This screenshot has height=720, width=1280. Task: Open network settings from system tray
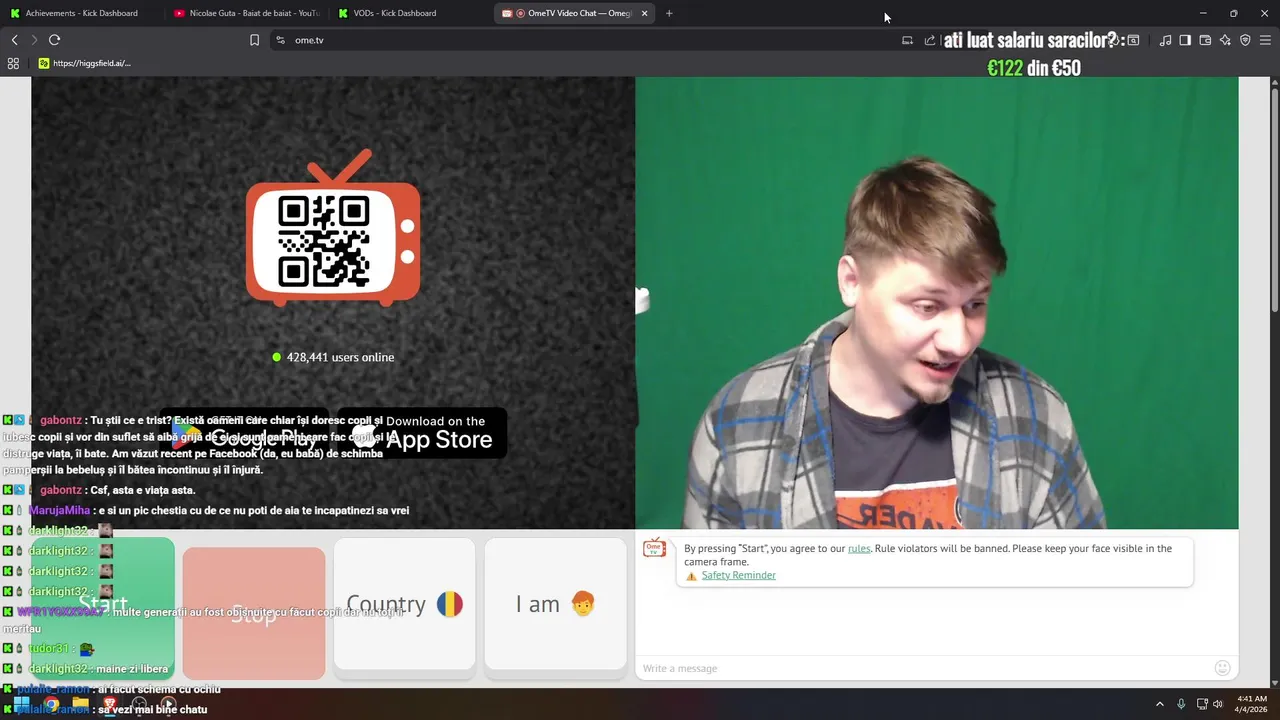click(x=1202, y=704)
